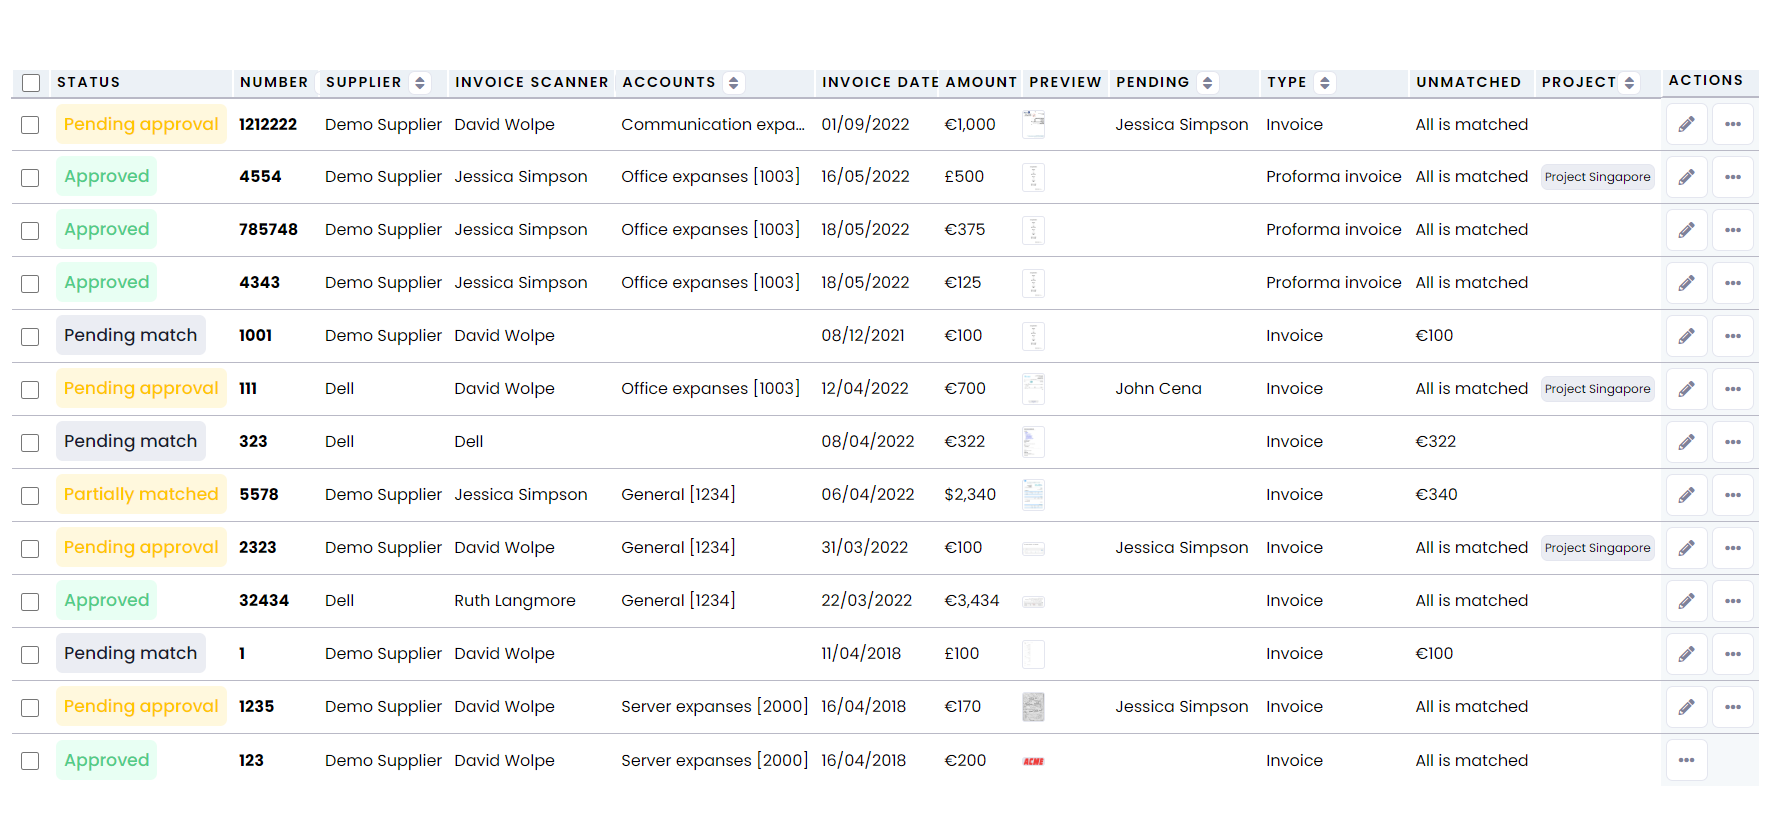Click the €3,434 amount cell
Screen dimensions: 1782x814
(972, 600)
